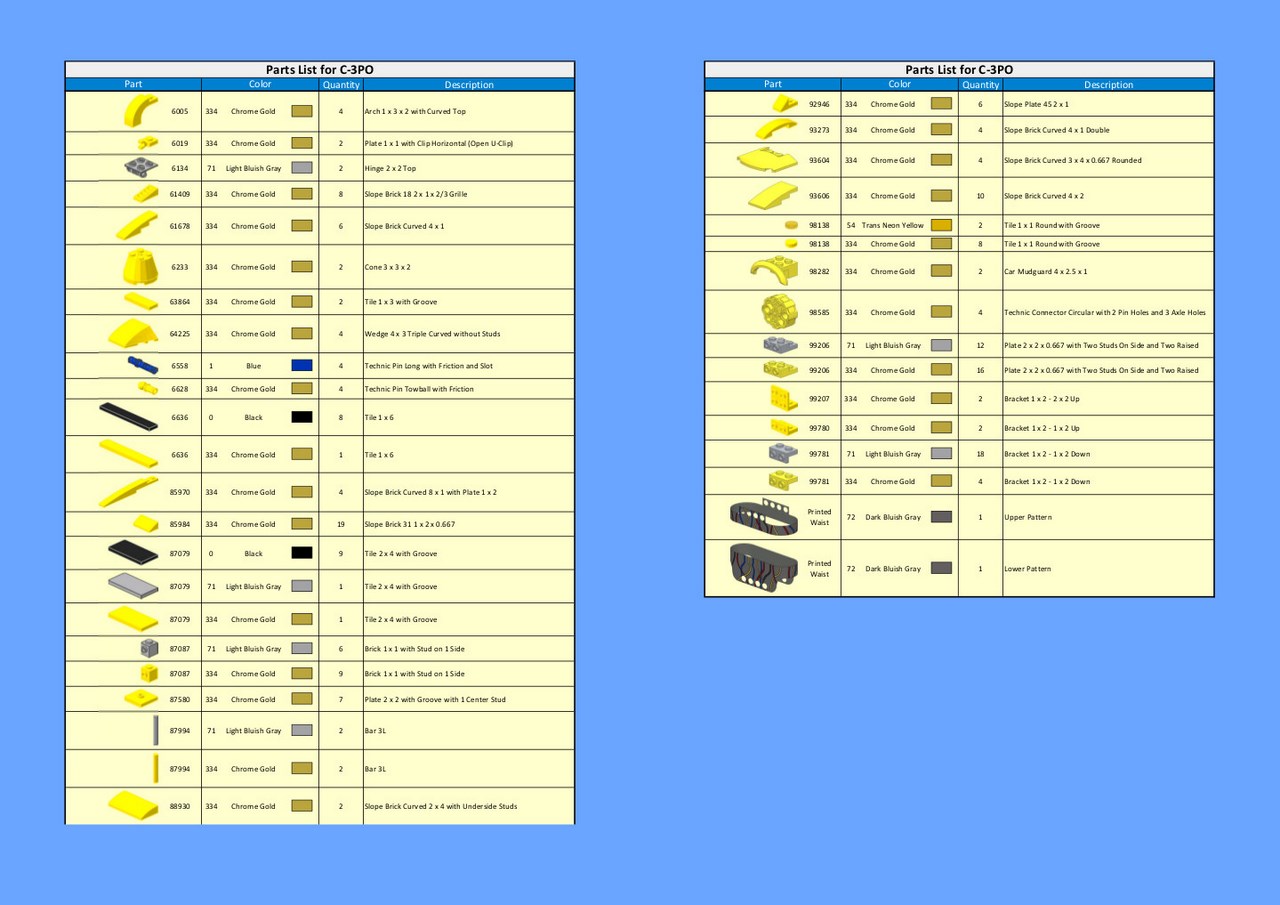Select the Slope Brick Curved 8x1 part image

pyautogui.click(x=129, y=491)
